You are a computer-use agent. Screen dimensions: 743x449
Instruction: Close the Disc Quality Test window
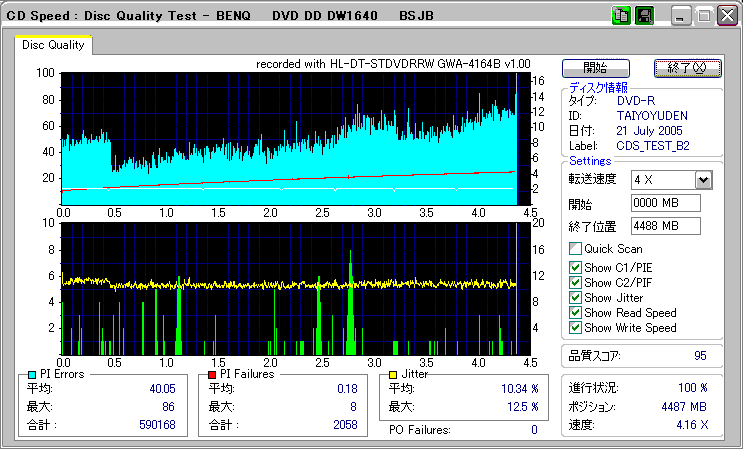[726, 17]
